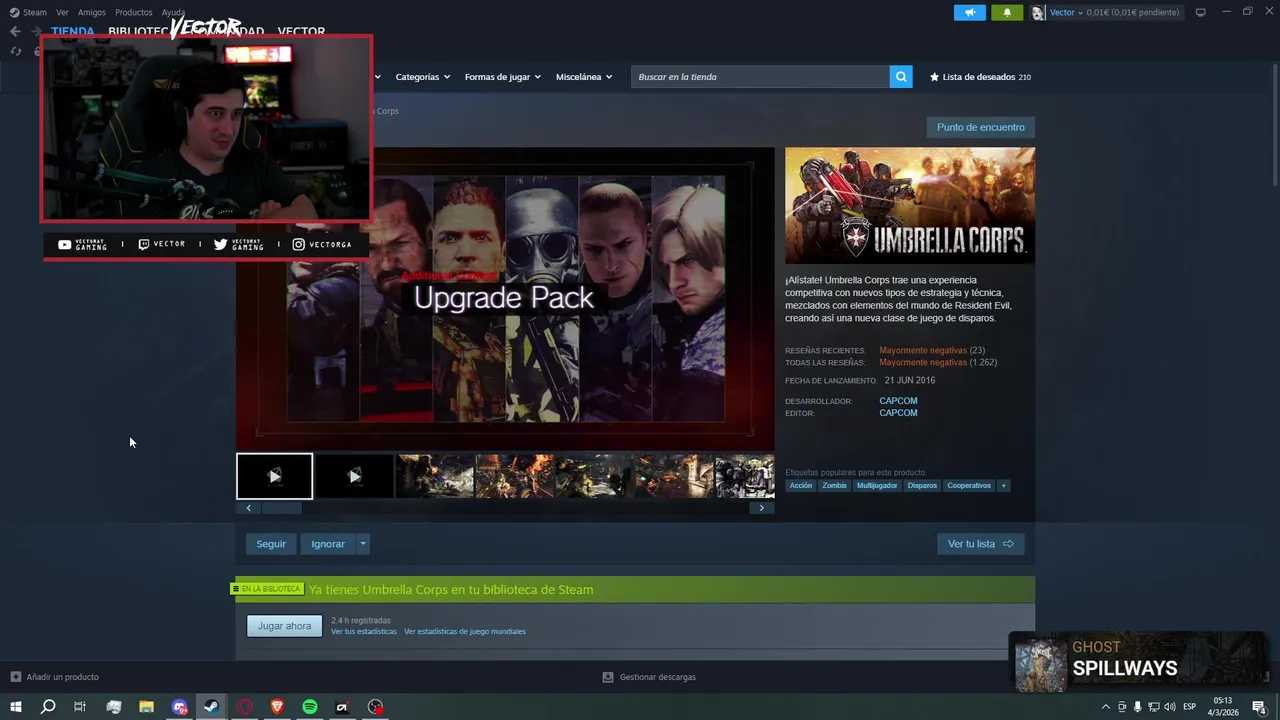Switch to the TIENDA tab

(x=73, y=31)
